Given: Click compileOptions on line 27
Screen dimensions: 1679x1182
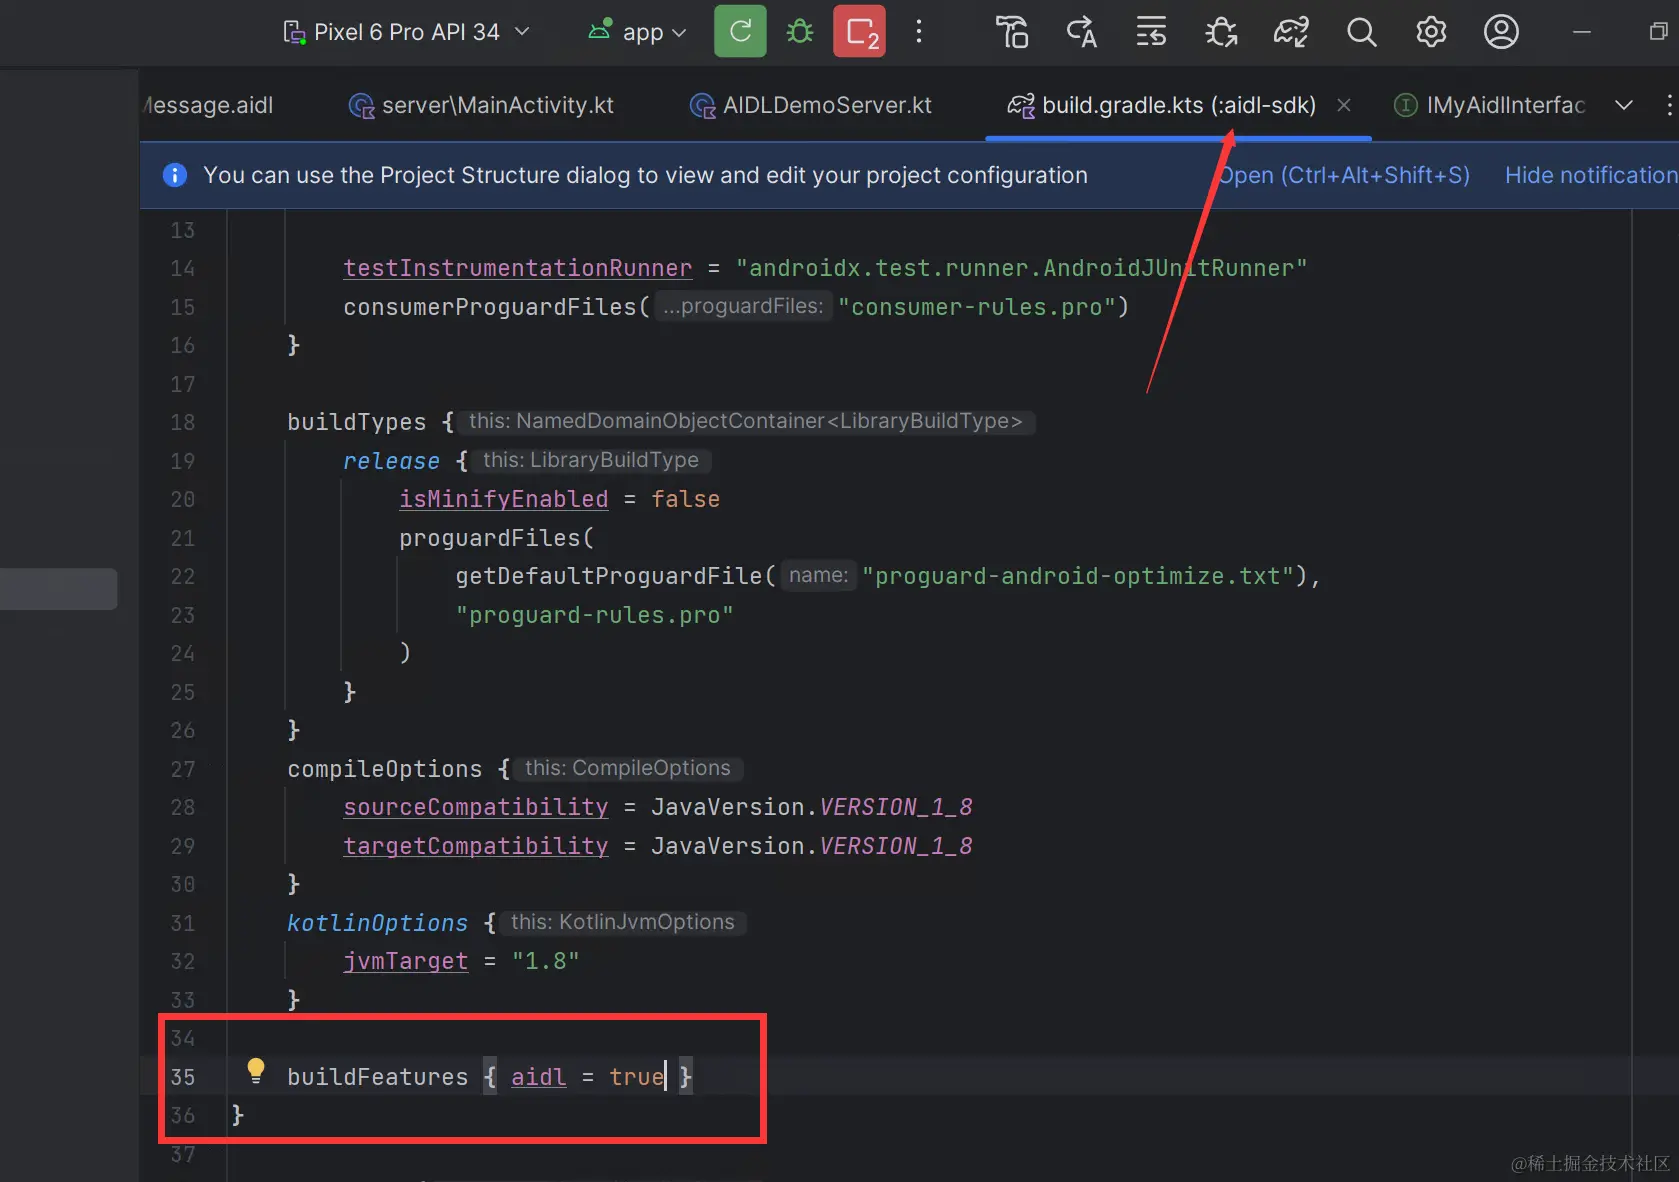Looking at the screenshot, I should pos(384,769).
